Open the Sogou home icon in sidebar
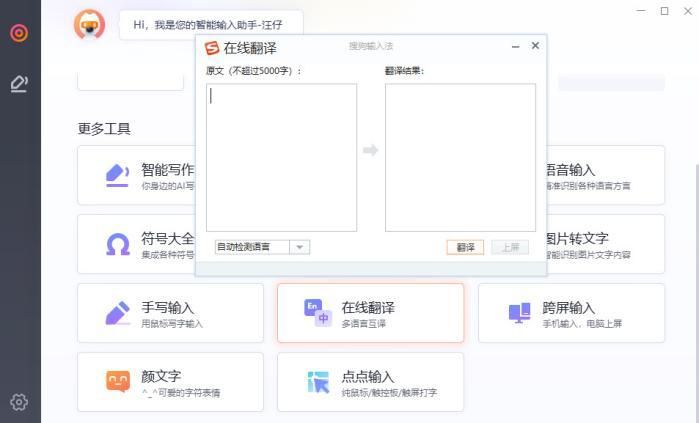The image size is (699, 423). (x=19, y=33)
